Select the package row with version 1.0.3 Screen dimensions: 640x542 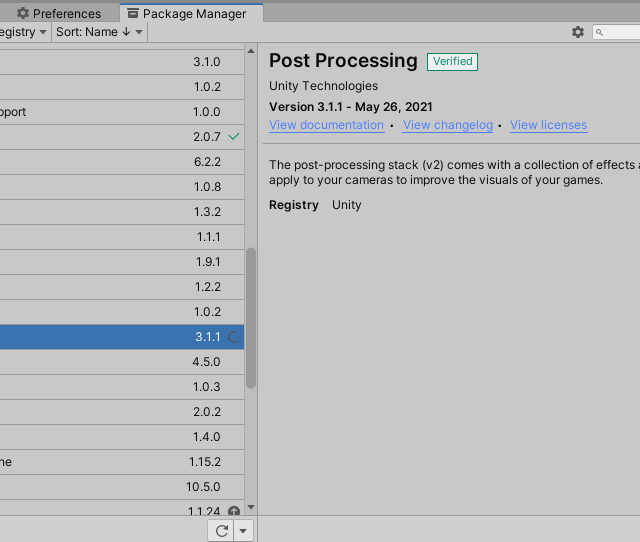tap(122, 387)
